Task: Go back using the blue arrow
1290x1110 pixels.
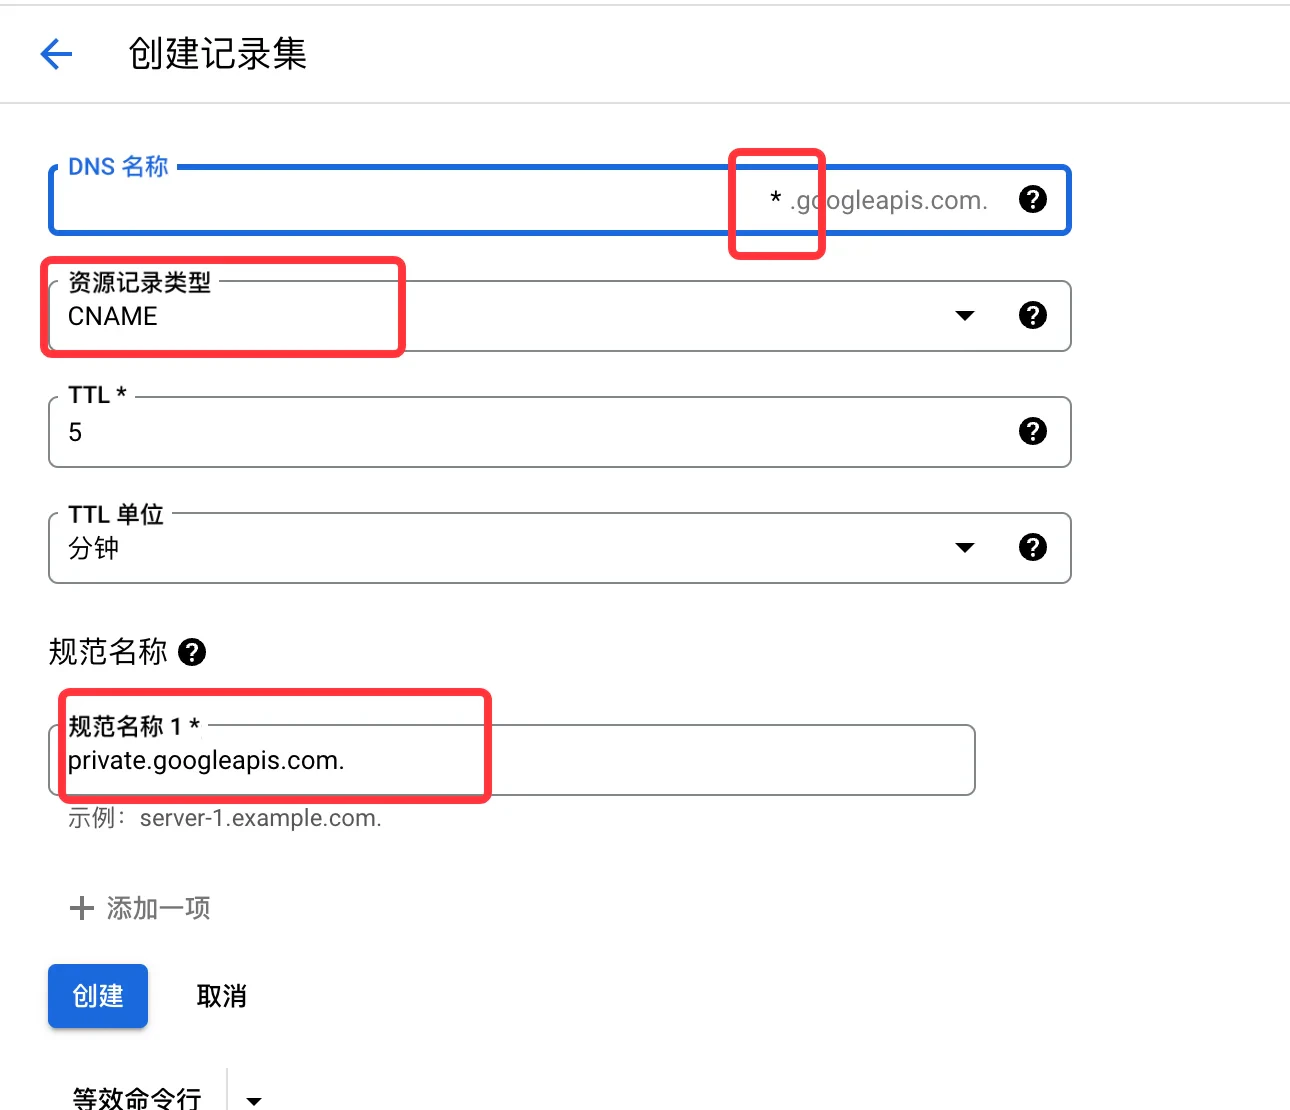Action: click(x=56, y=54)
